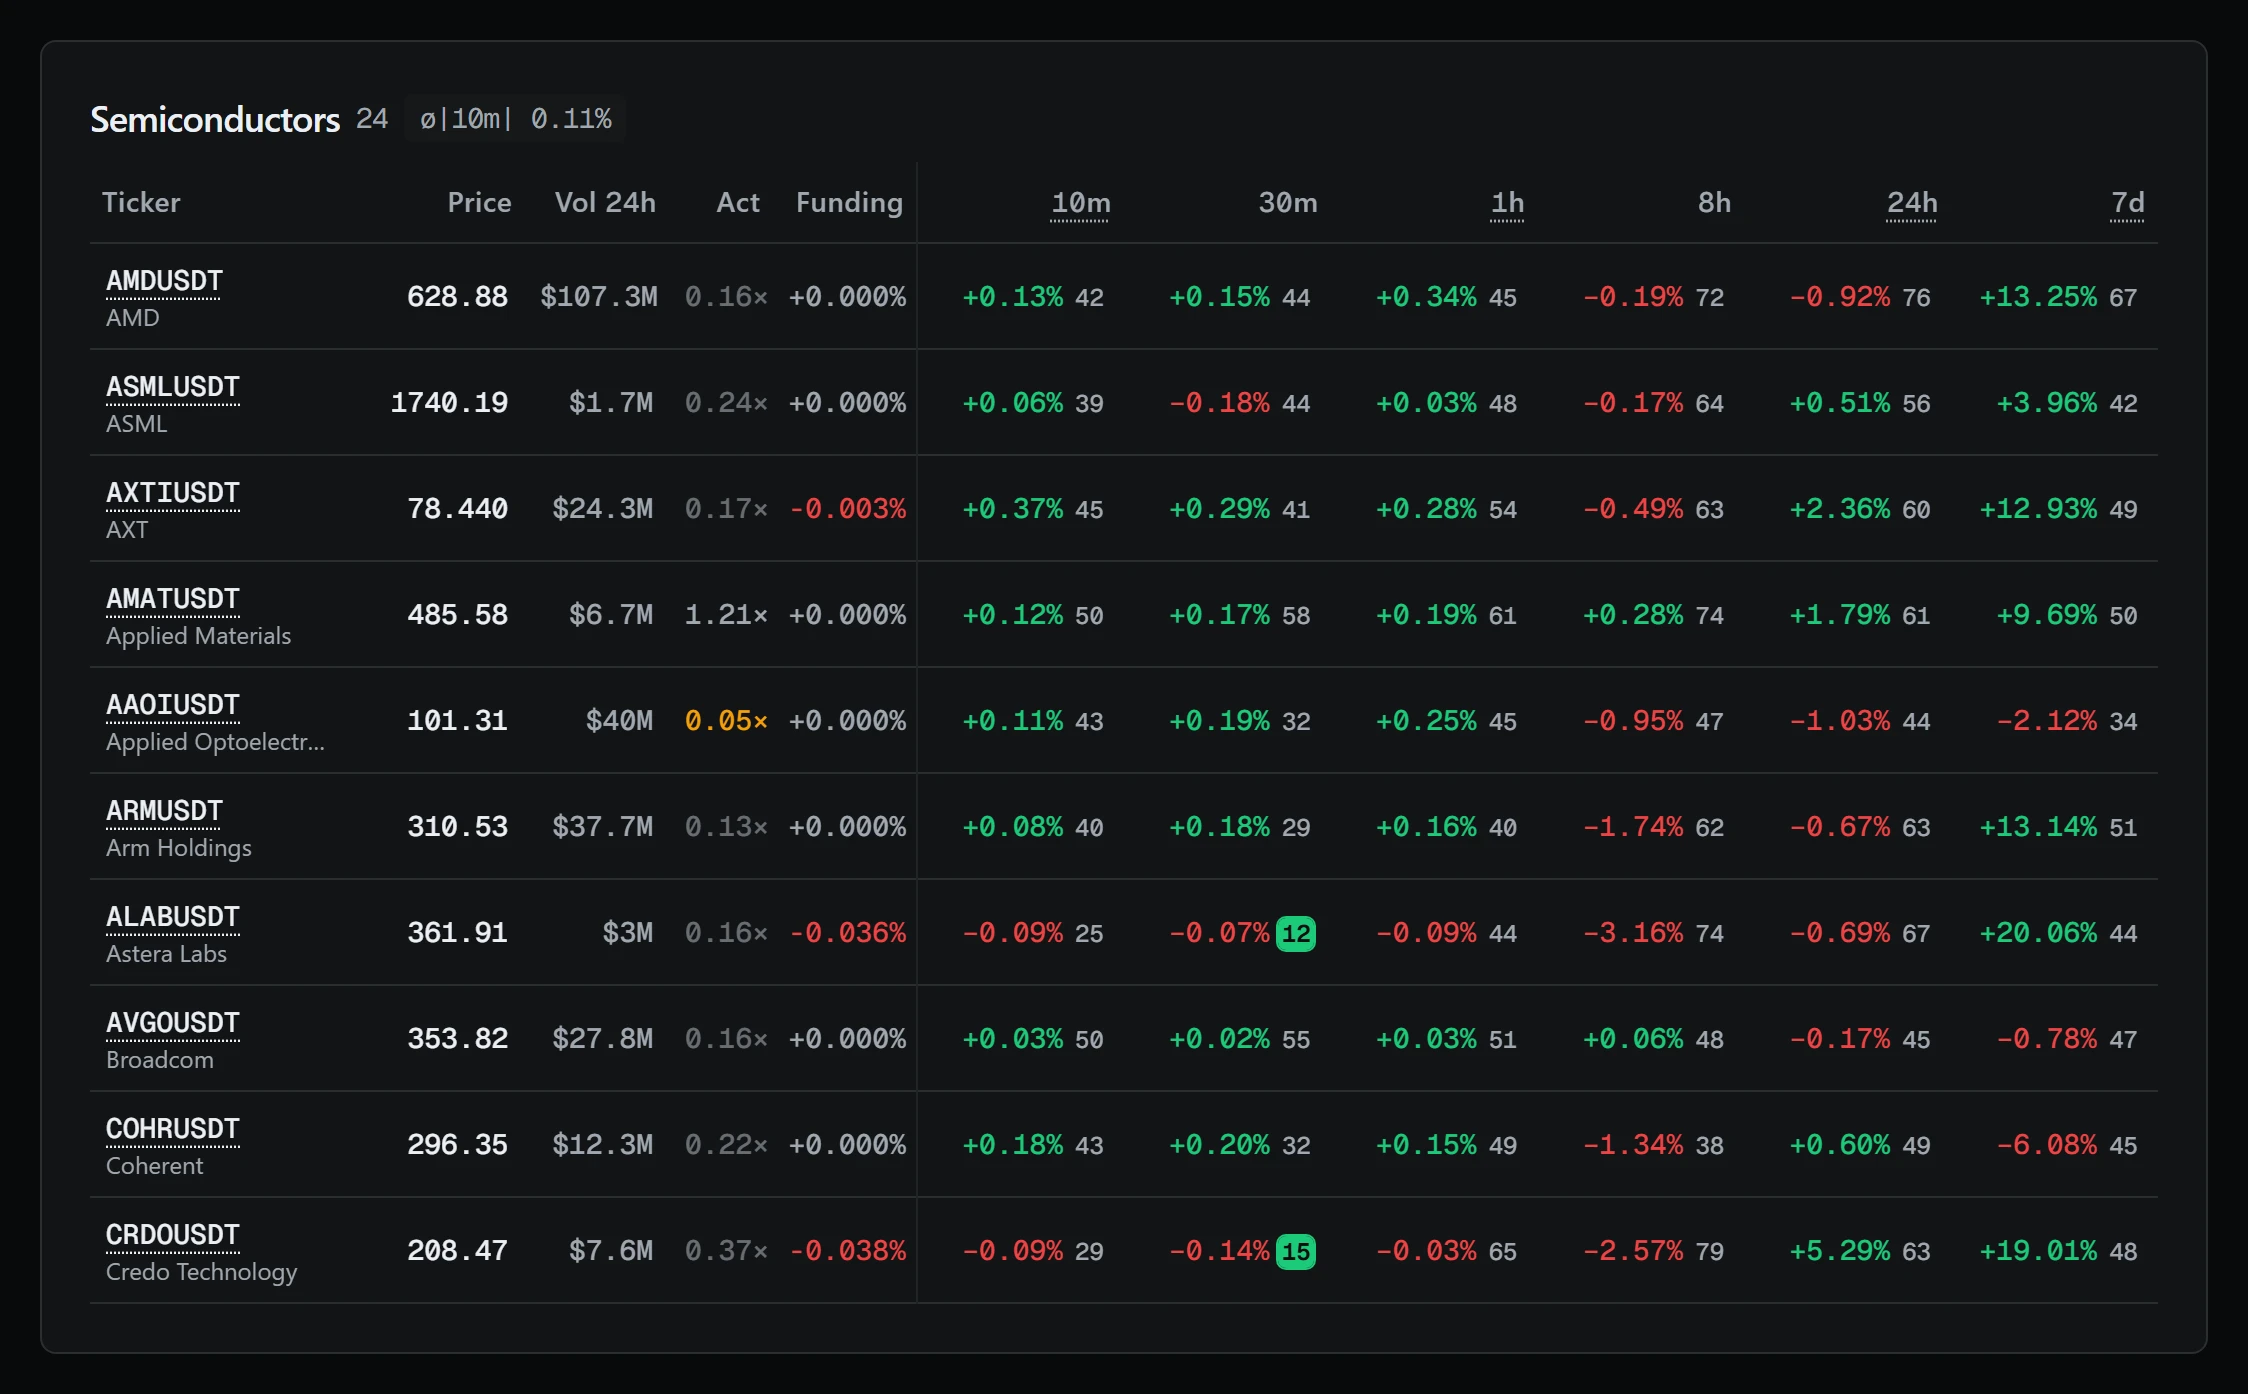Click Applied Materials activity 1.21×

pos(726,615)
